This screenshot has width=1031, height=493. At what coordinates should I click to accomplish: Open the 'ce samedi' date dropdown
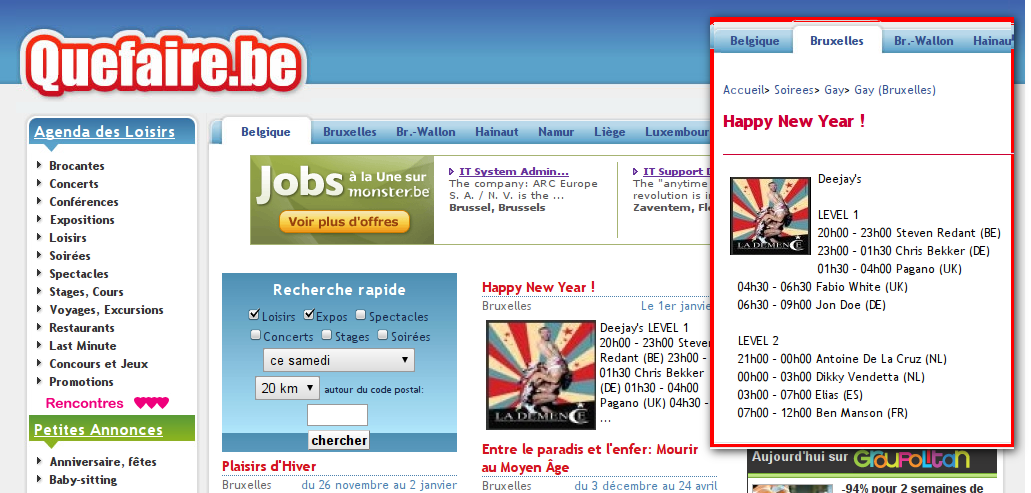pos(339,360)
